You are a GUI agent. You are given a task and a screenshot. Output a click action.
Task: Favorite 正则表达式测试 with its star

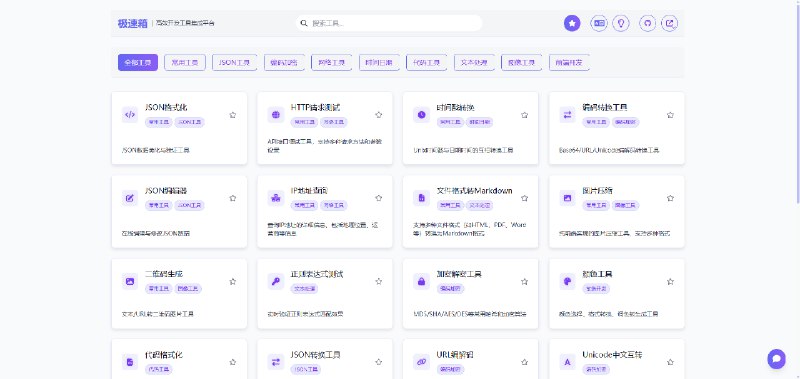tap(379, 281)
